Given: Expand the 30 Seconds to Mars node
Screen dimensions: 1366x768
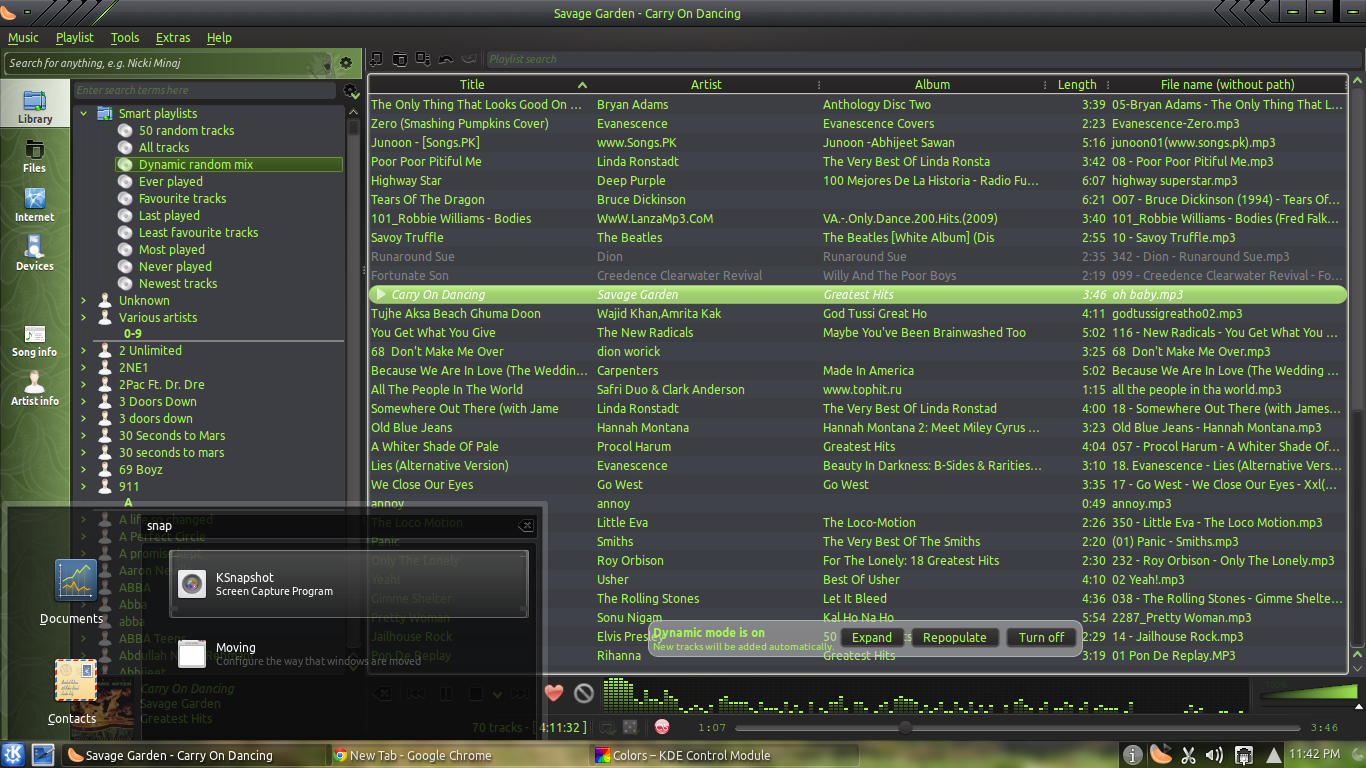Looking at the screenshot, I should click(x=84, y=435).
